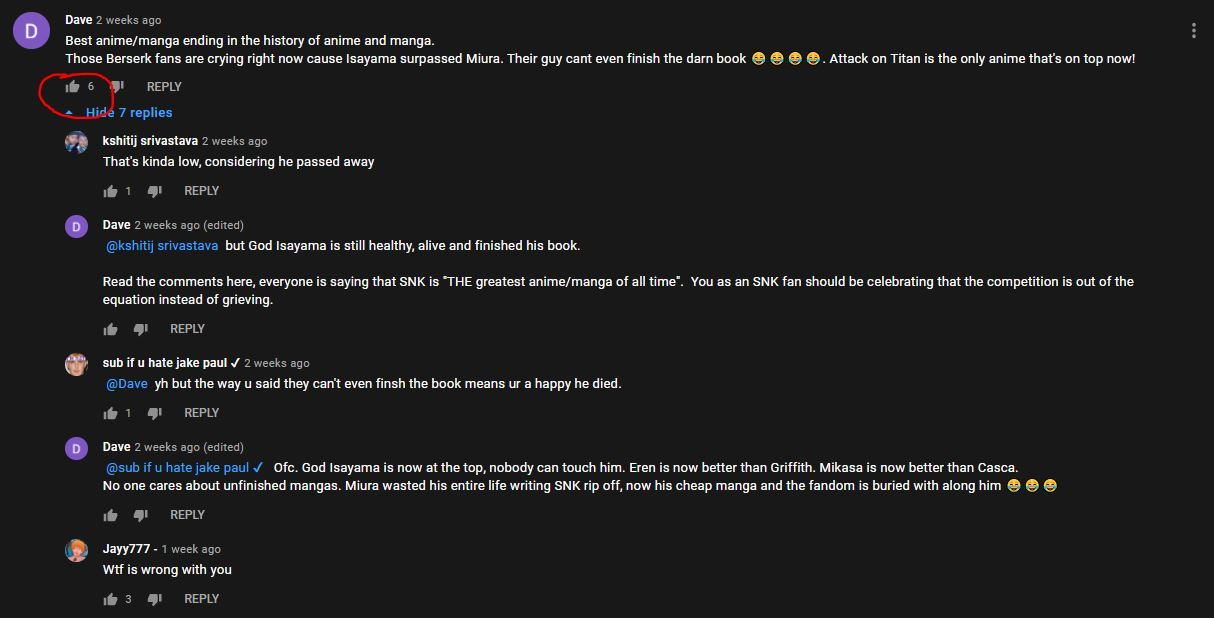Reply to kshitij srivastava's comment
The height and width of the screenshot is (618, 1214).
coord(201,191)
